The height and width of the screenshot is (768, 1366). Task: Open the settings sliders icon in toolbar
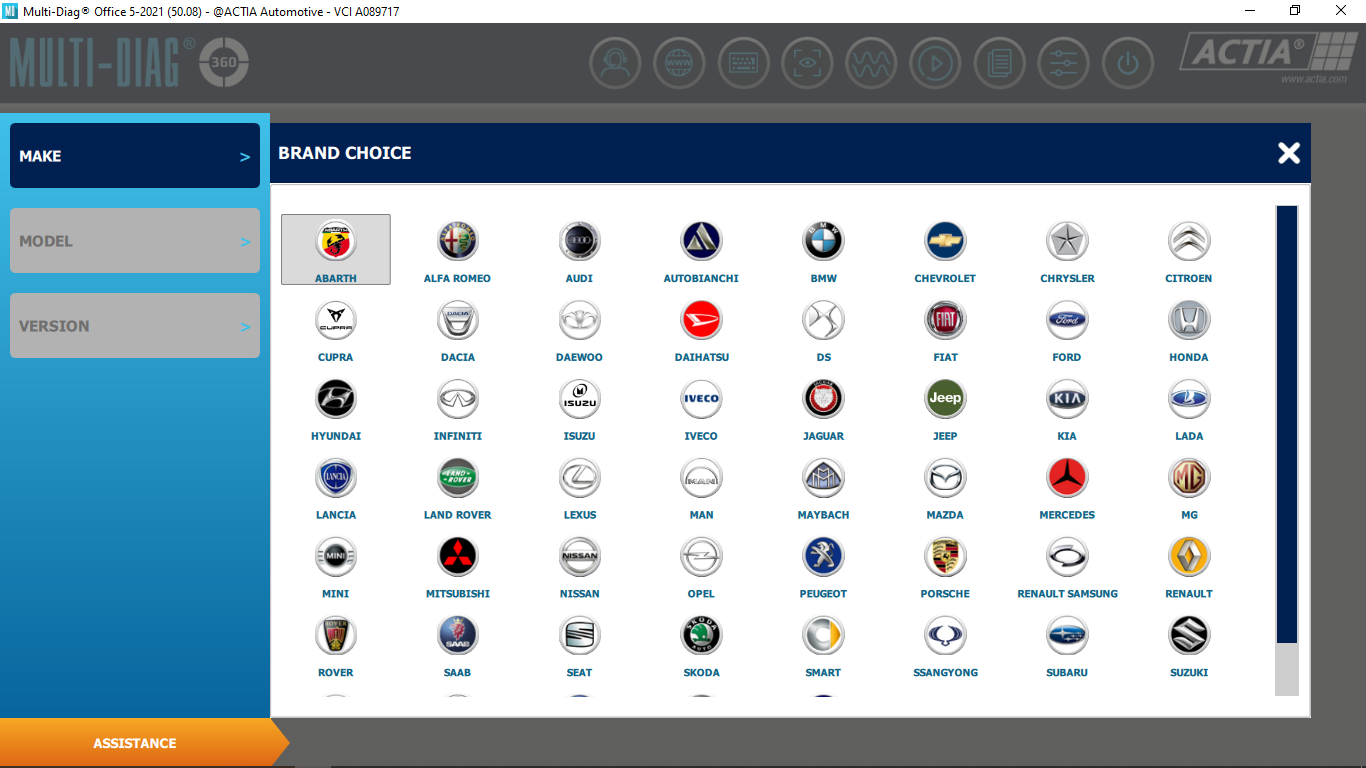(x=1064, y=64)
